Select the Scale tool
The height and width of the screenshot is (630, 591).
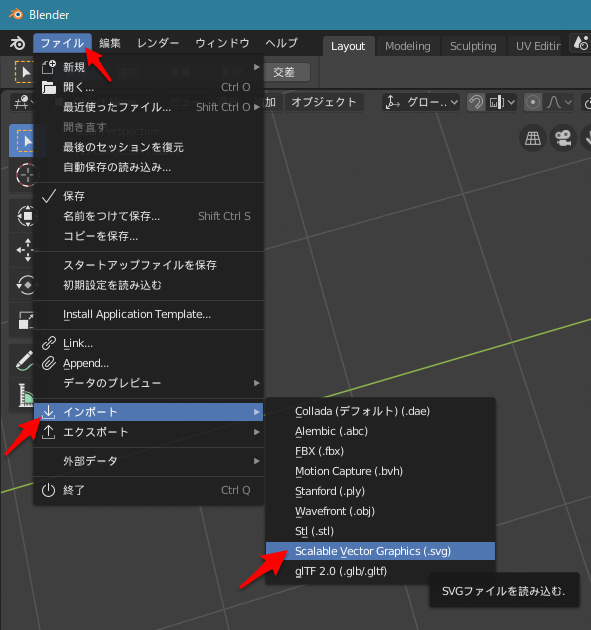[25, 320]
